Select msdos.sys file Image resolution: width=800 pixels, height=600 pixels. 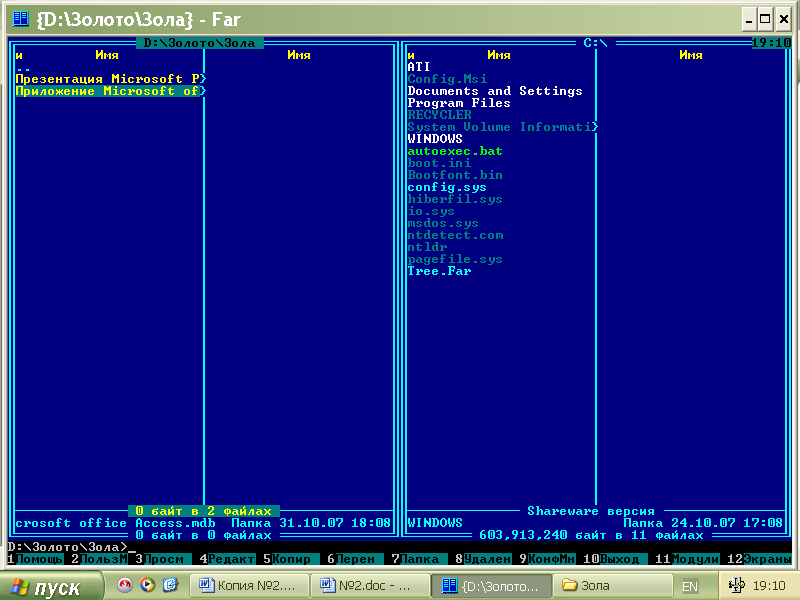click(443, 223)
